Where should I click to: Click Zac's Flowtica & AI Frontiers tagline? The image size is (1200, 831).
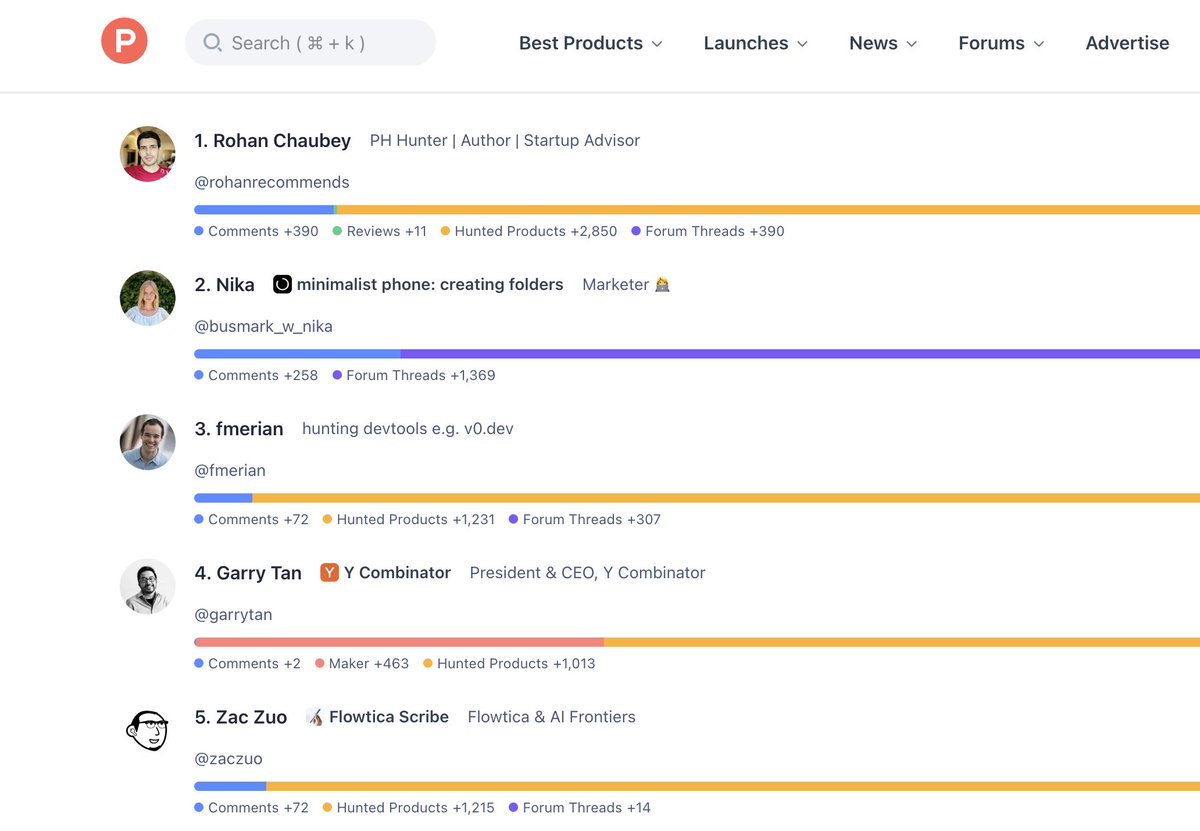click(552, 717)
